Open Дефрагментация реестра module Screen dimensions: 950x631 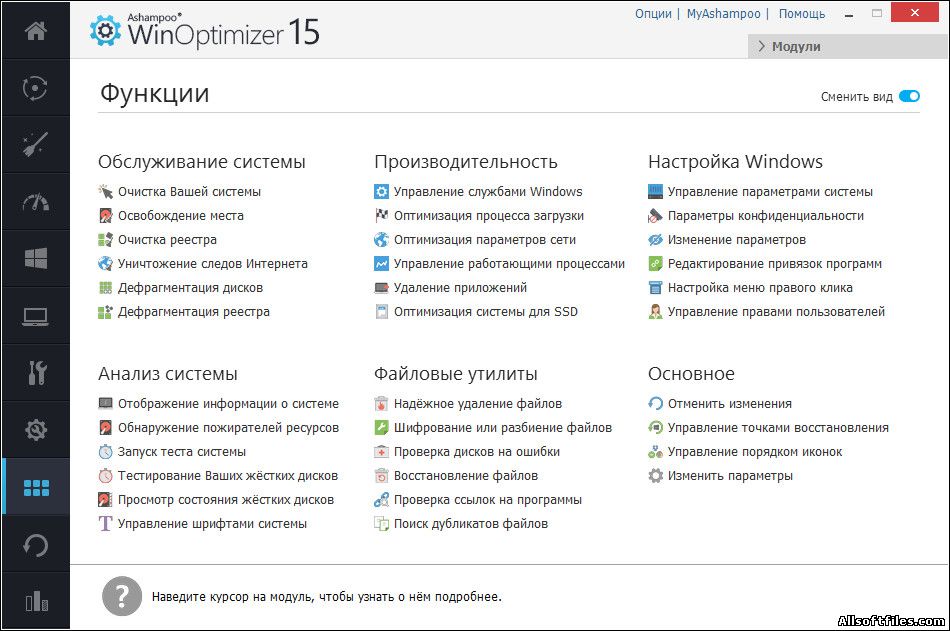coord(193,312)
